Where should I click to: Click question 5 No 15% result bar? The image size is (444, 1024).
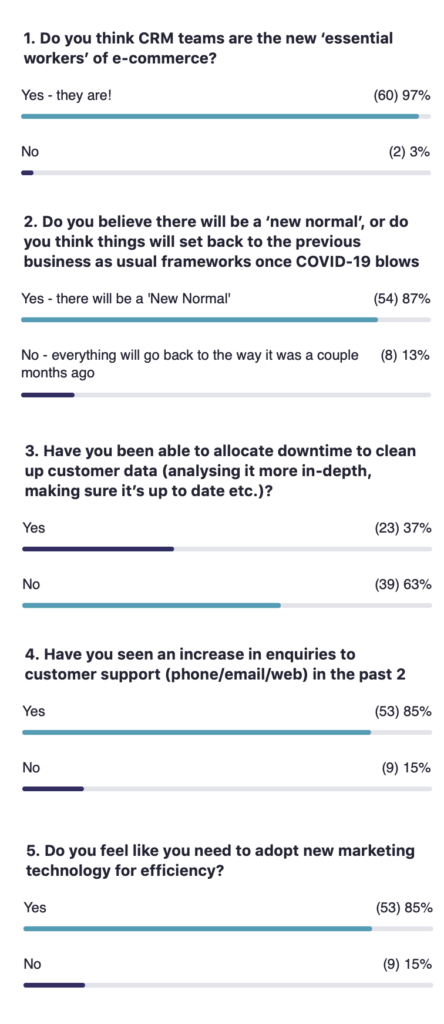(x=228, y=985)
